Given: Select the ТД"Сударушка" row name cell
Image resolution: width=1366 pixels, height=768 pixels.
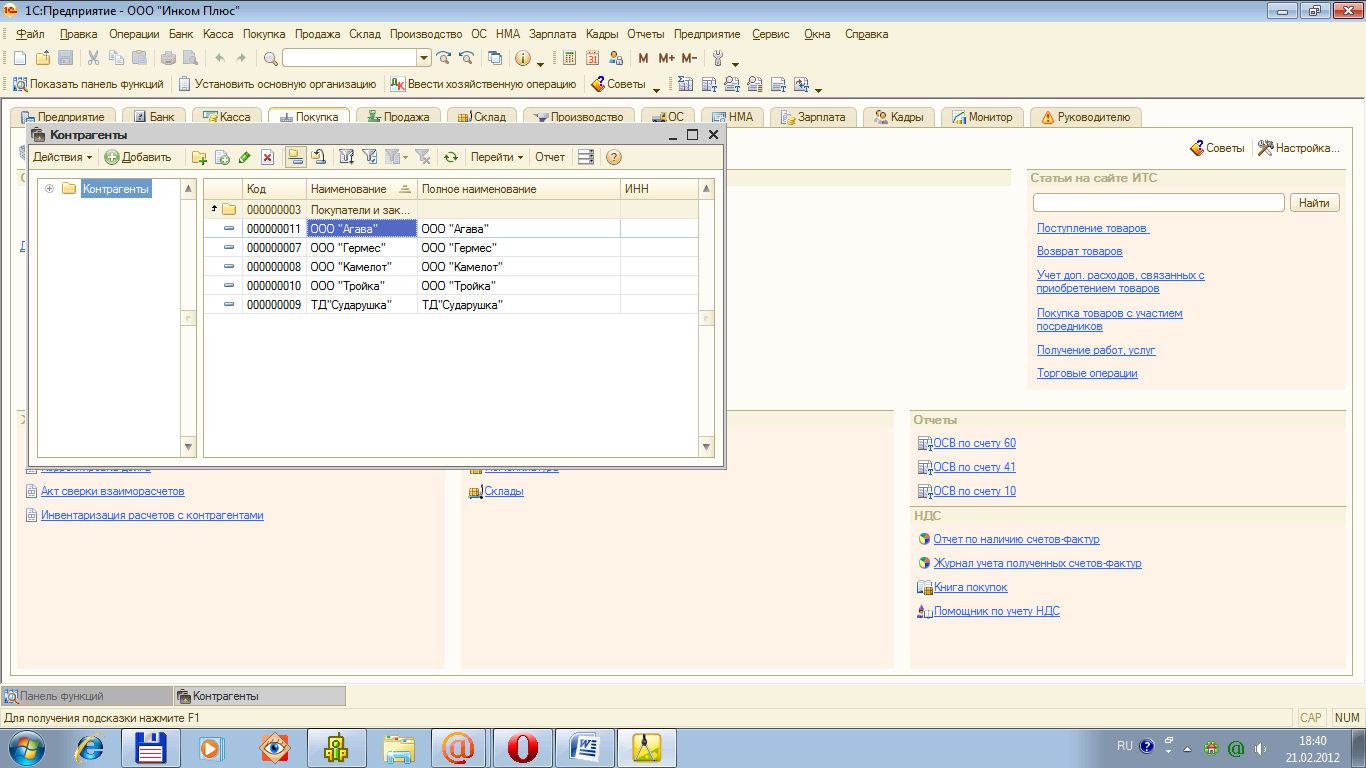Looking at the screenshot, I should coord(362,305).
